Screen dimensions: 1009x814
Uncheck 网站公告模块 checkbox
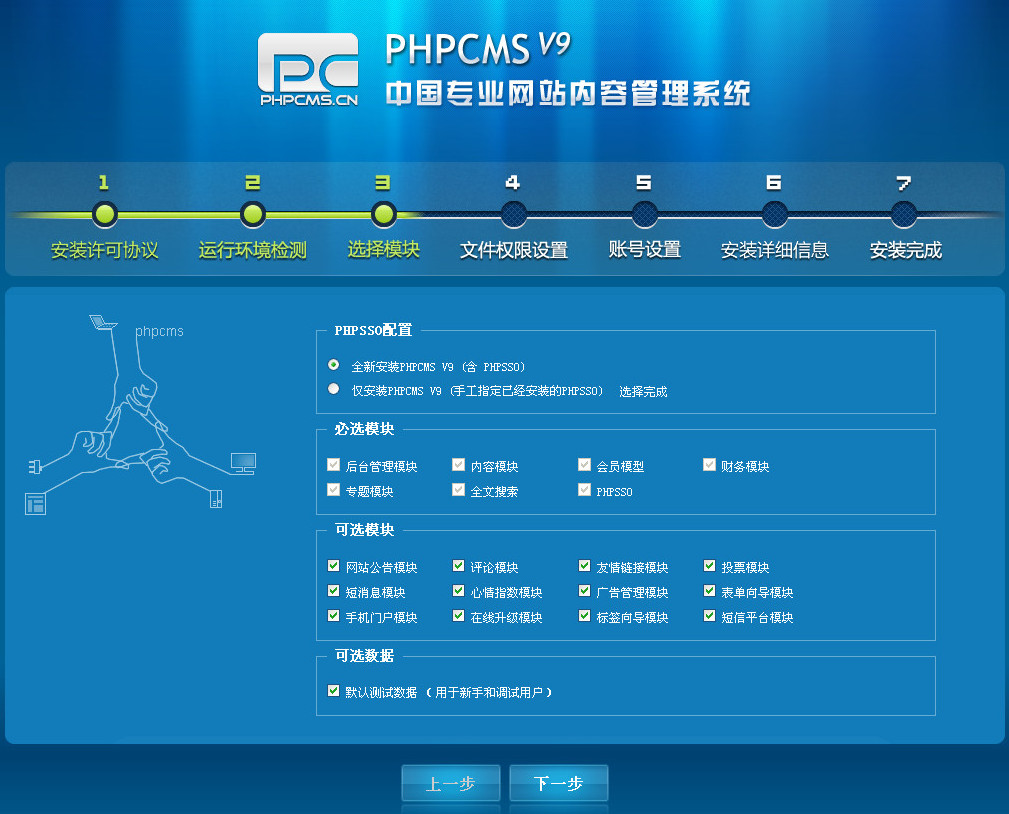[x=333, y=566]
